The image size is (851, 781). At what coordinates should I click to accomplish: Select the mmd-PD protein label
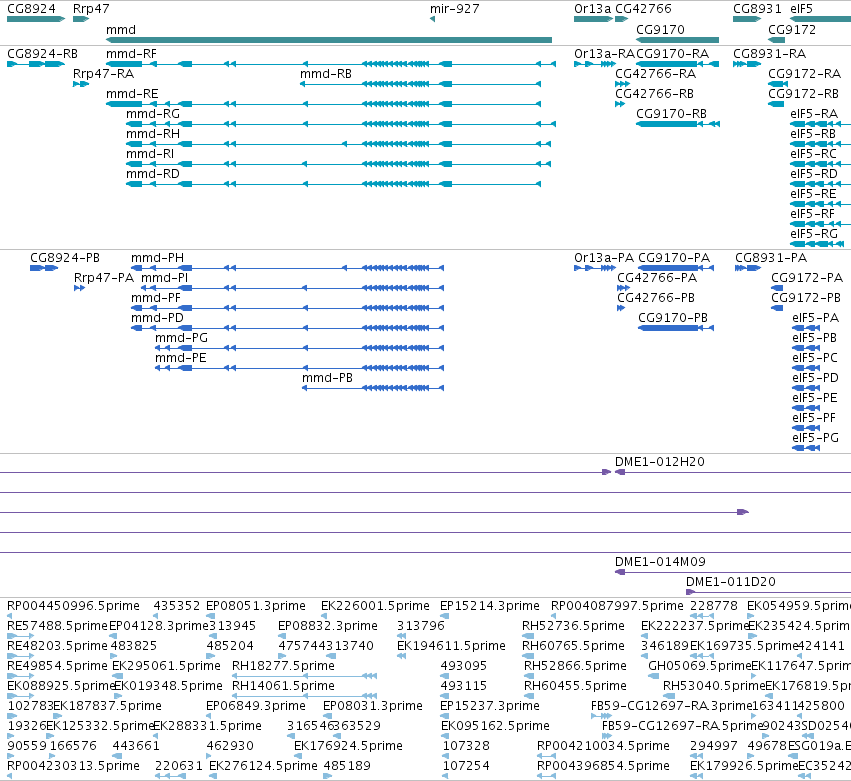[157, 318]
